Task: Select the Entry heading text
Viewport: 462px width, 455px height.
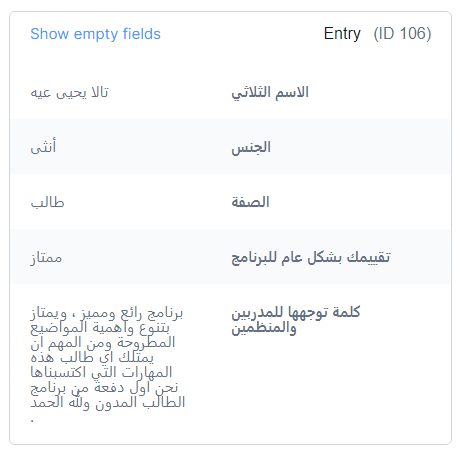Action: click(342, 33)
